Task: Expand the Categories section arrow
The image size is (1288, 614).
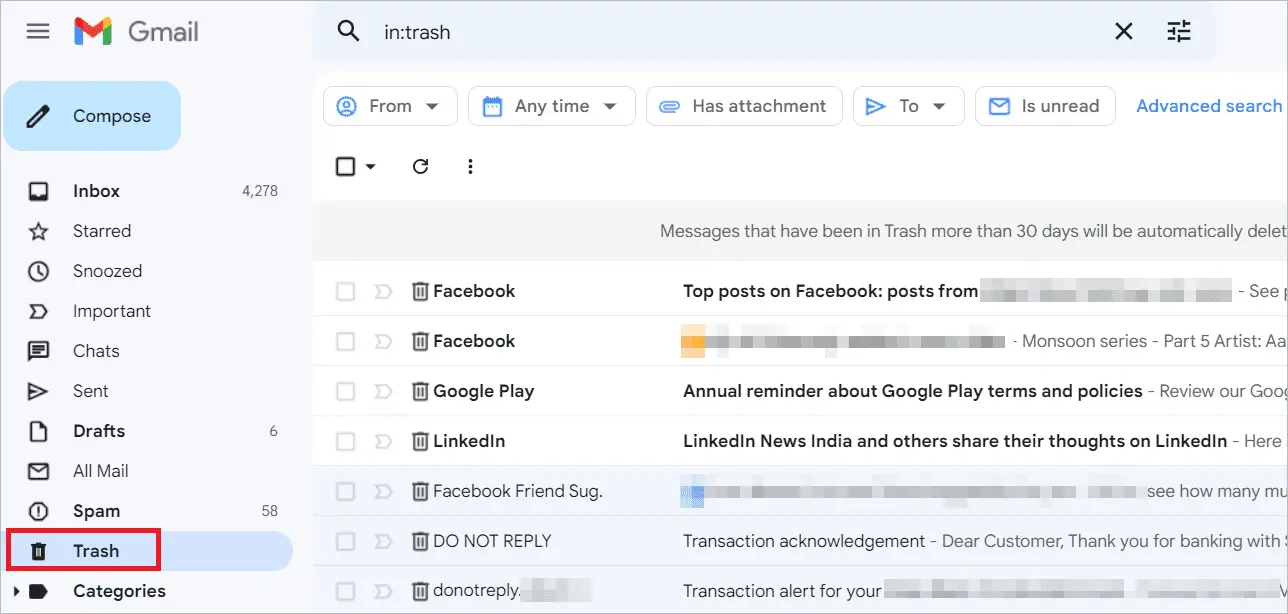Action: tap(16, 591)
